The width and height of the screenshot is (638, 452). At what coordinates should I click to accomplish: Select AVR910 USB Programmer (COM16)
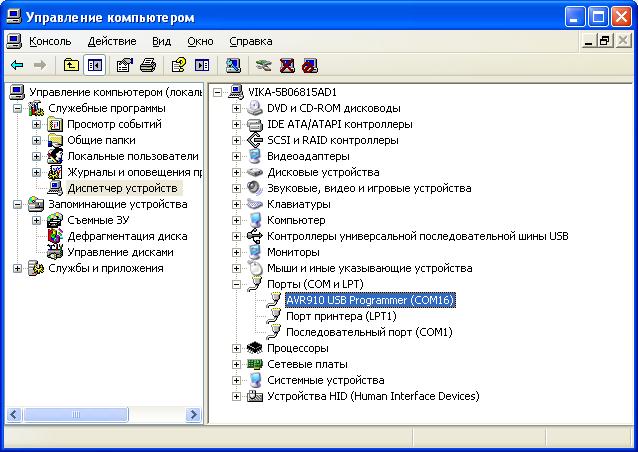(370, 300)
